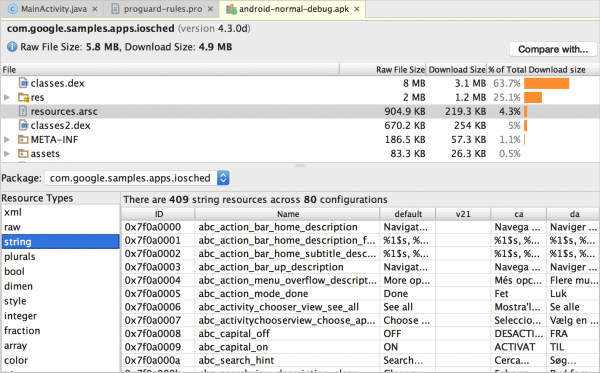Select the abc_capital_off string row

[360, 334]
